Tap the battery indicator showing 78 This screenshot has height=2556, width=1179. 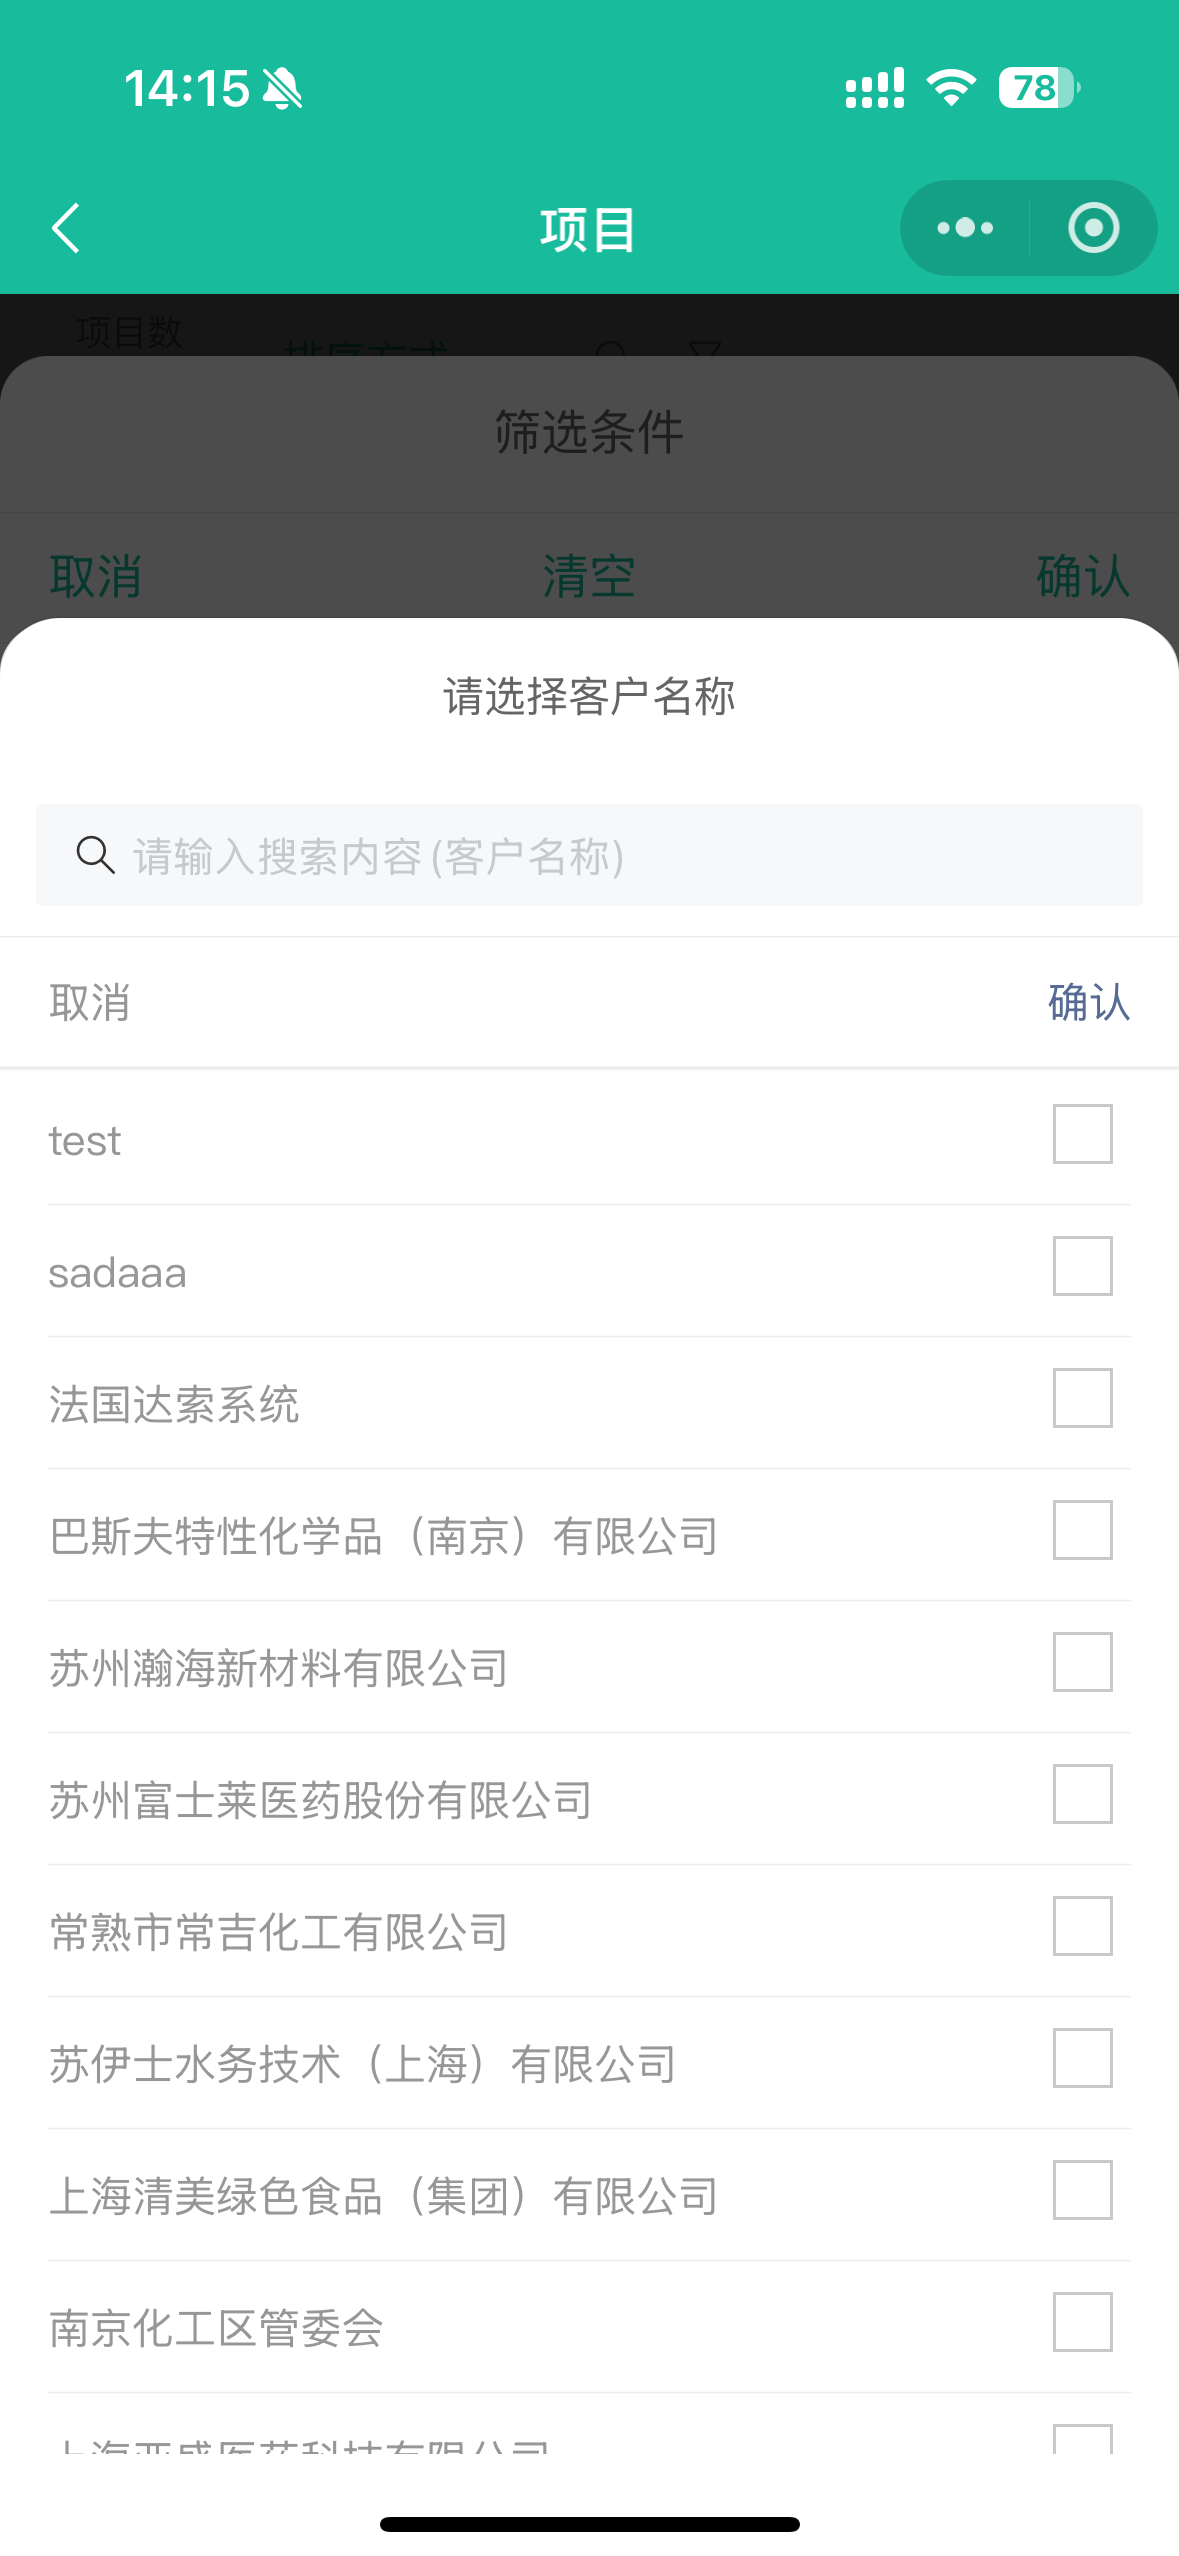click(1038, 88)
